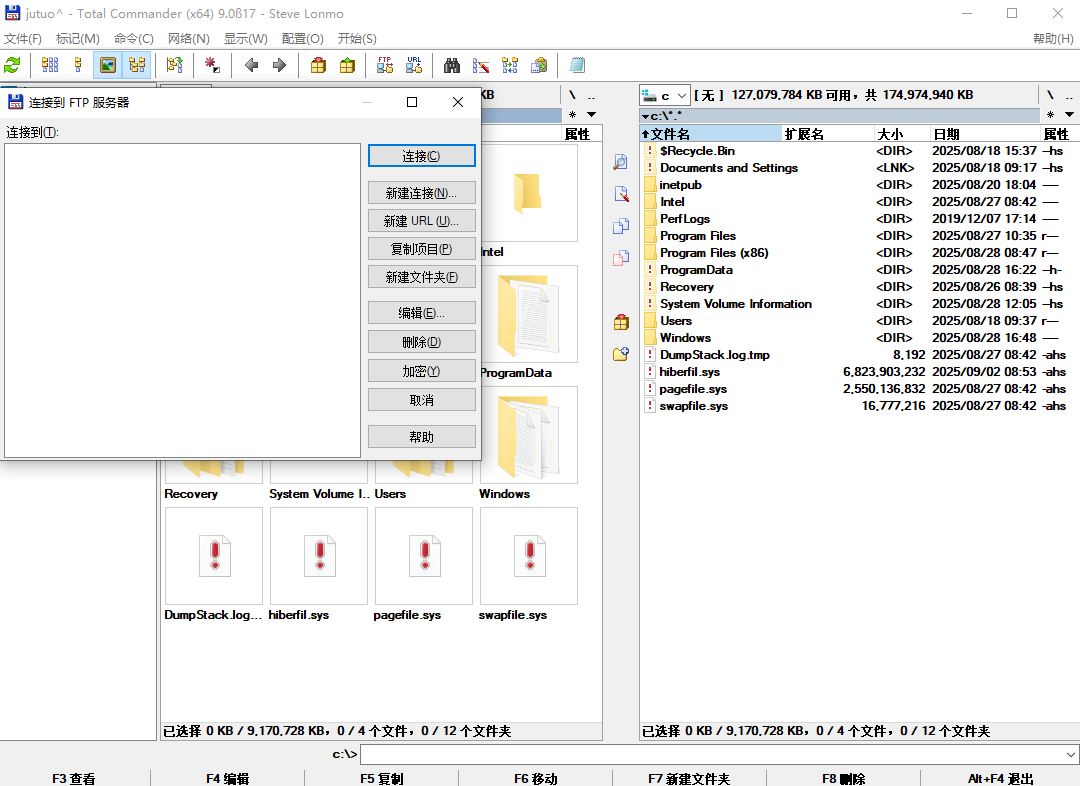This screenshot has width=1080, height=786.
Task: Open the 配置(O) menu
Action: [302, 39]
